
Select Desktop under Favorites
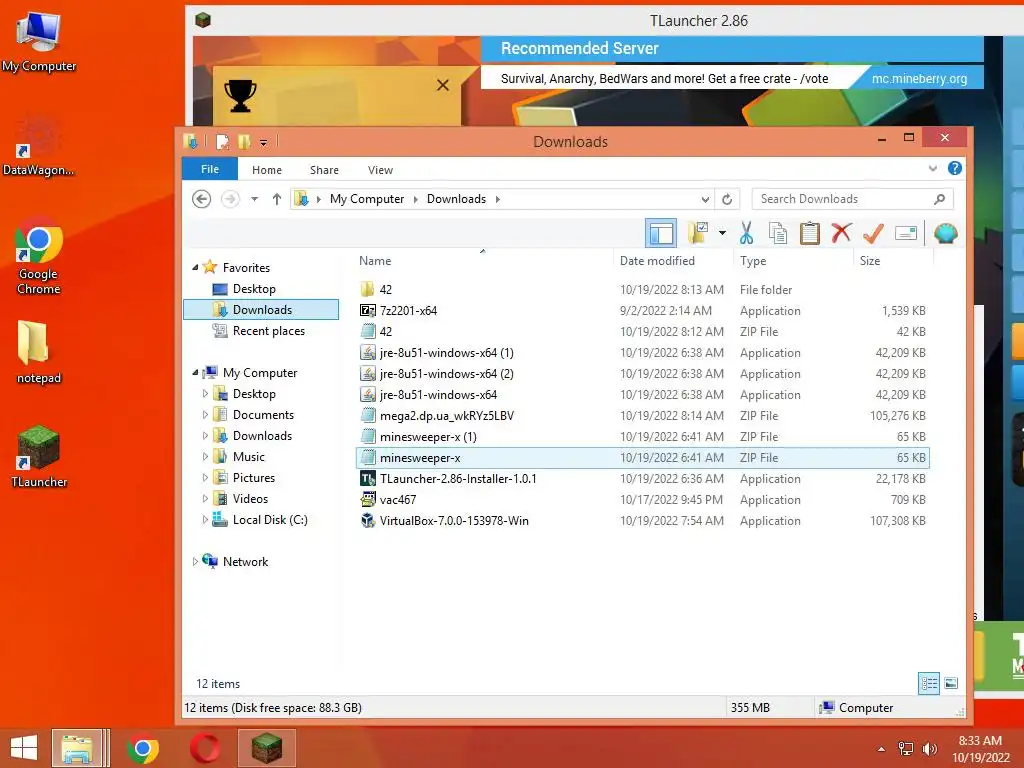click(x=254, y=289)
